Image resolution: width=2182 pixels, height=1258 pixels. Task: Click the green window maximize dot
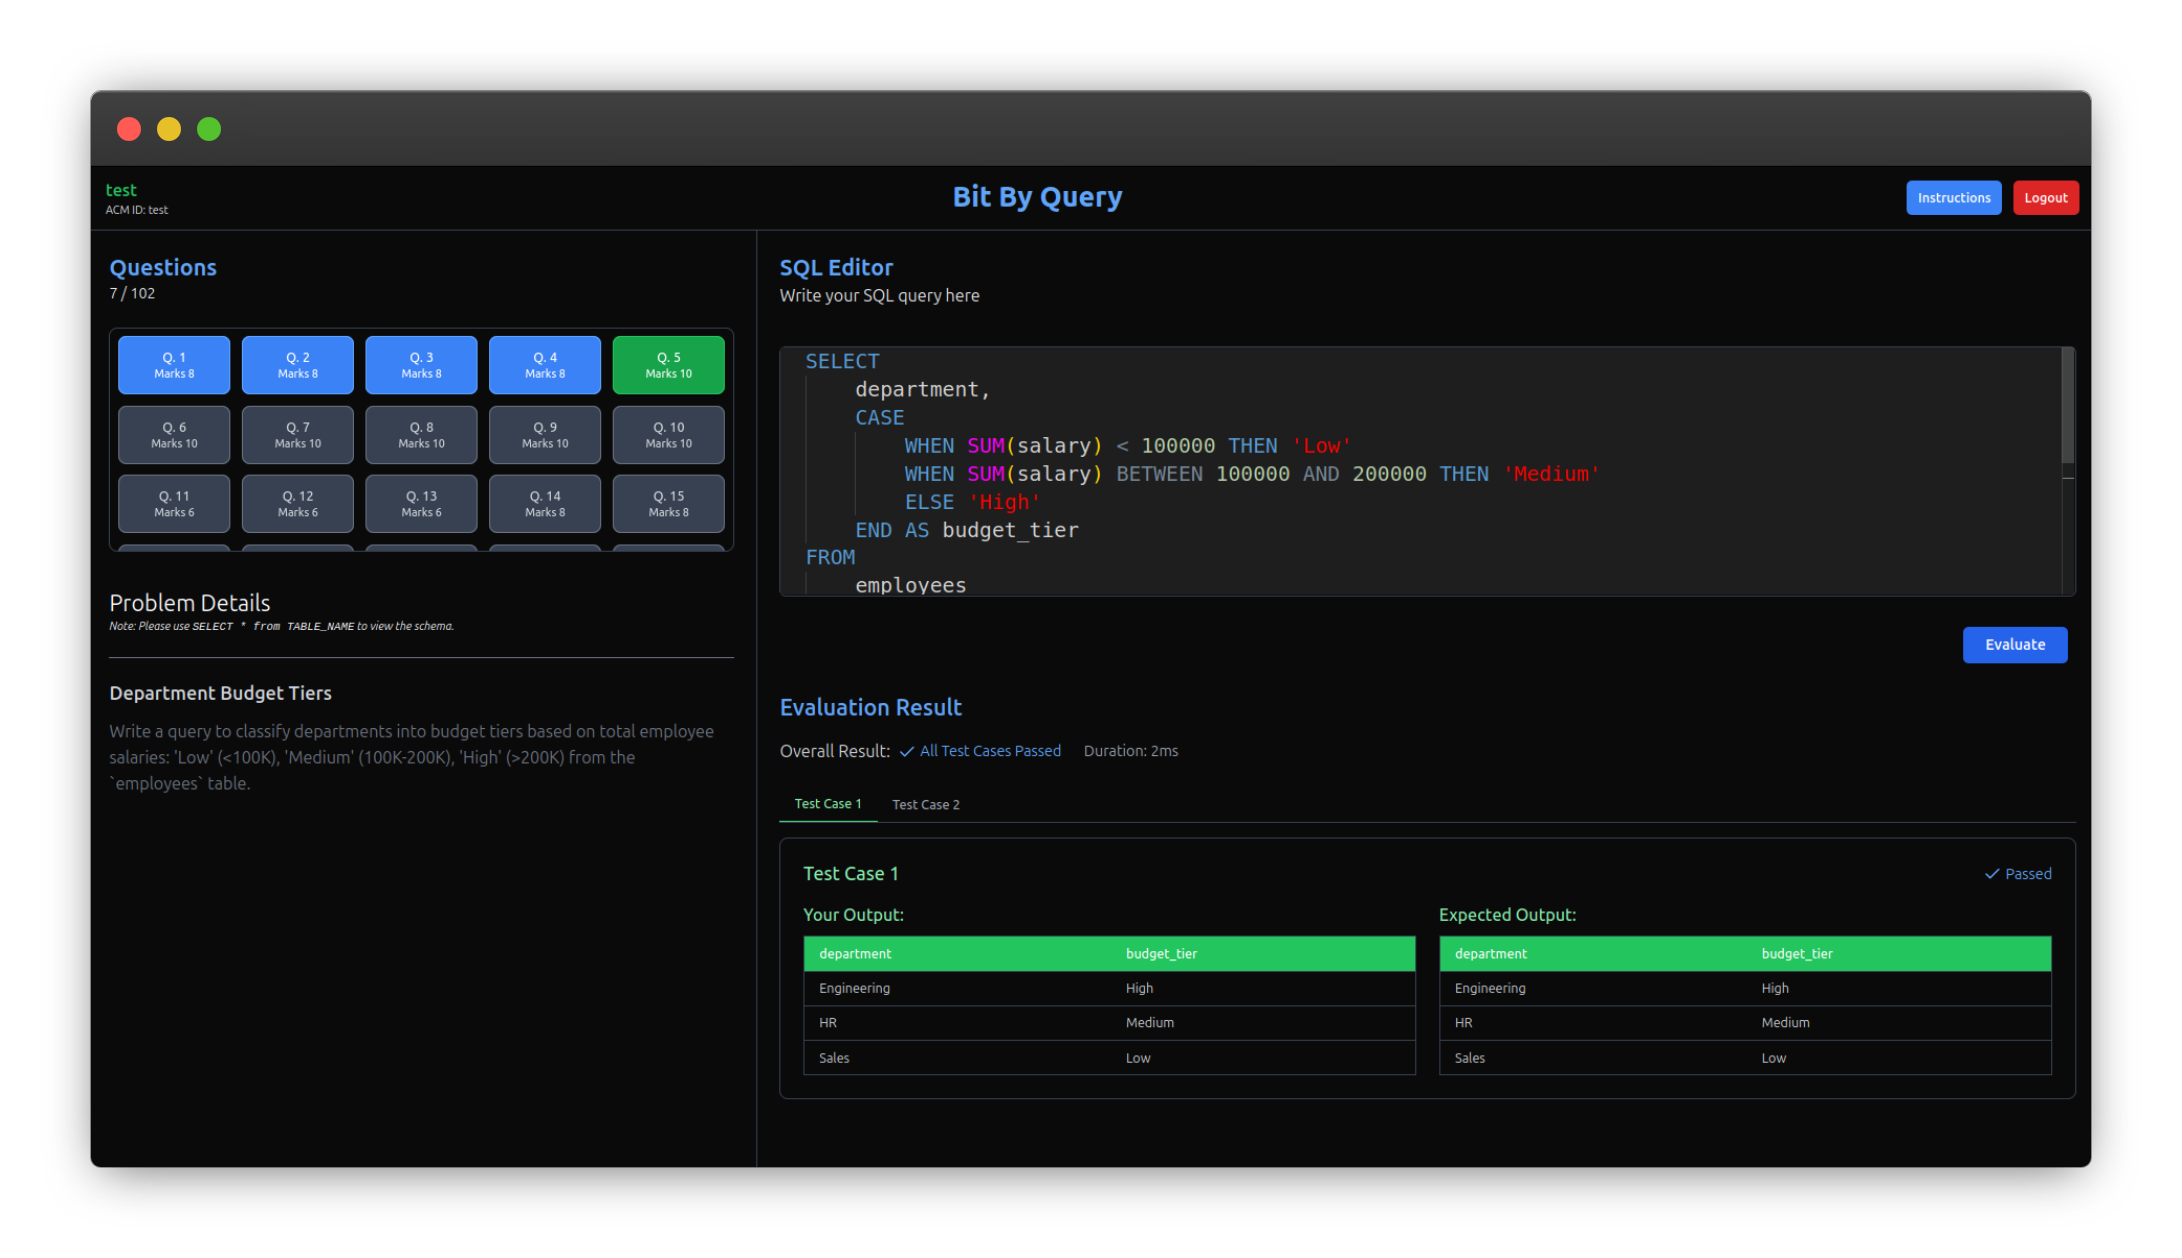pos(209,129)
